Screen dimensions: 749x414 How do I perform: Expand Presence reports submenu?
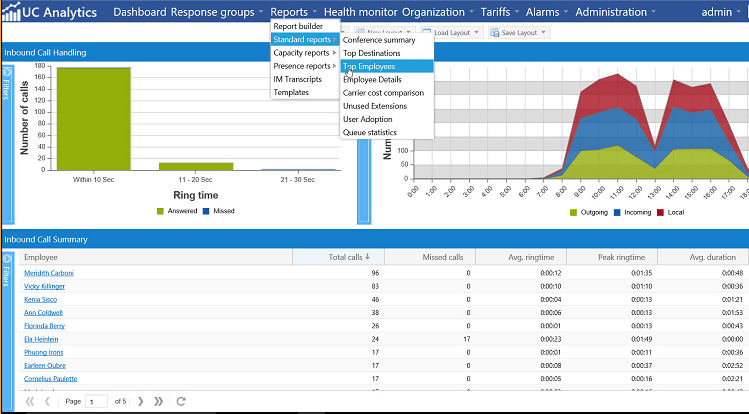click(x=305, y=66)
